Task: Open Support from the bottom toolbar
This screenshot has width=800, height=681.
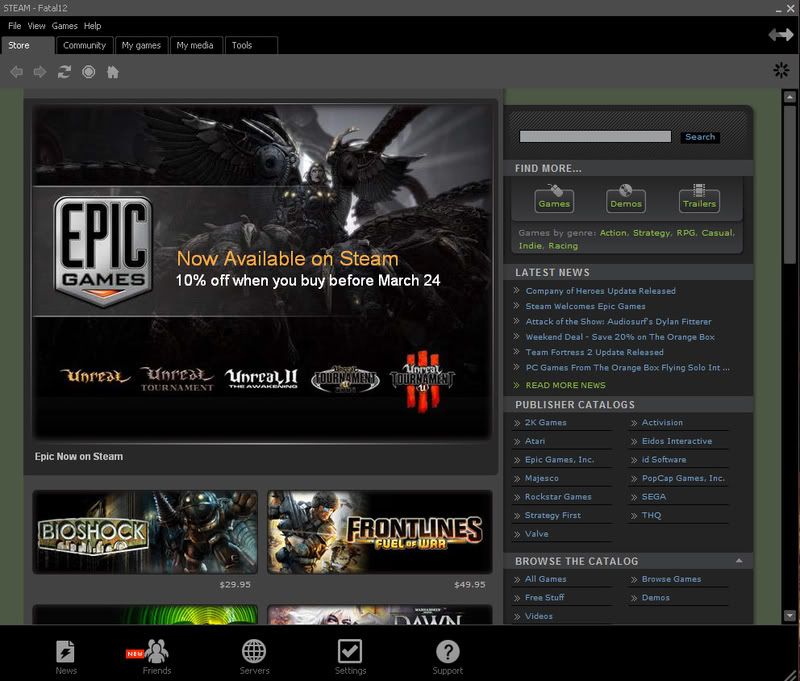Action: click(446, 651)
